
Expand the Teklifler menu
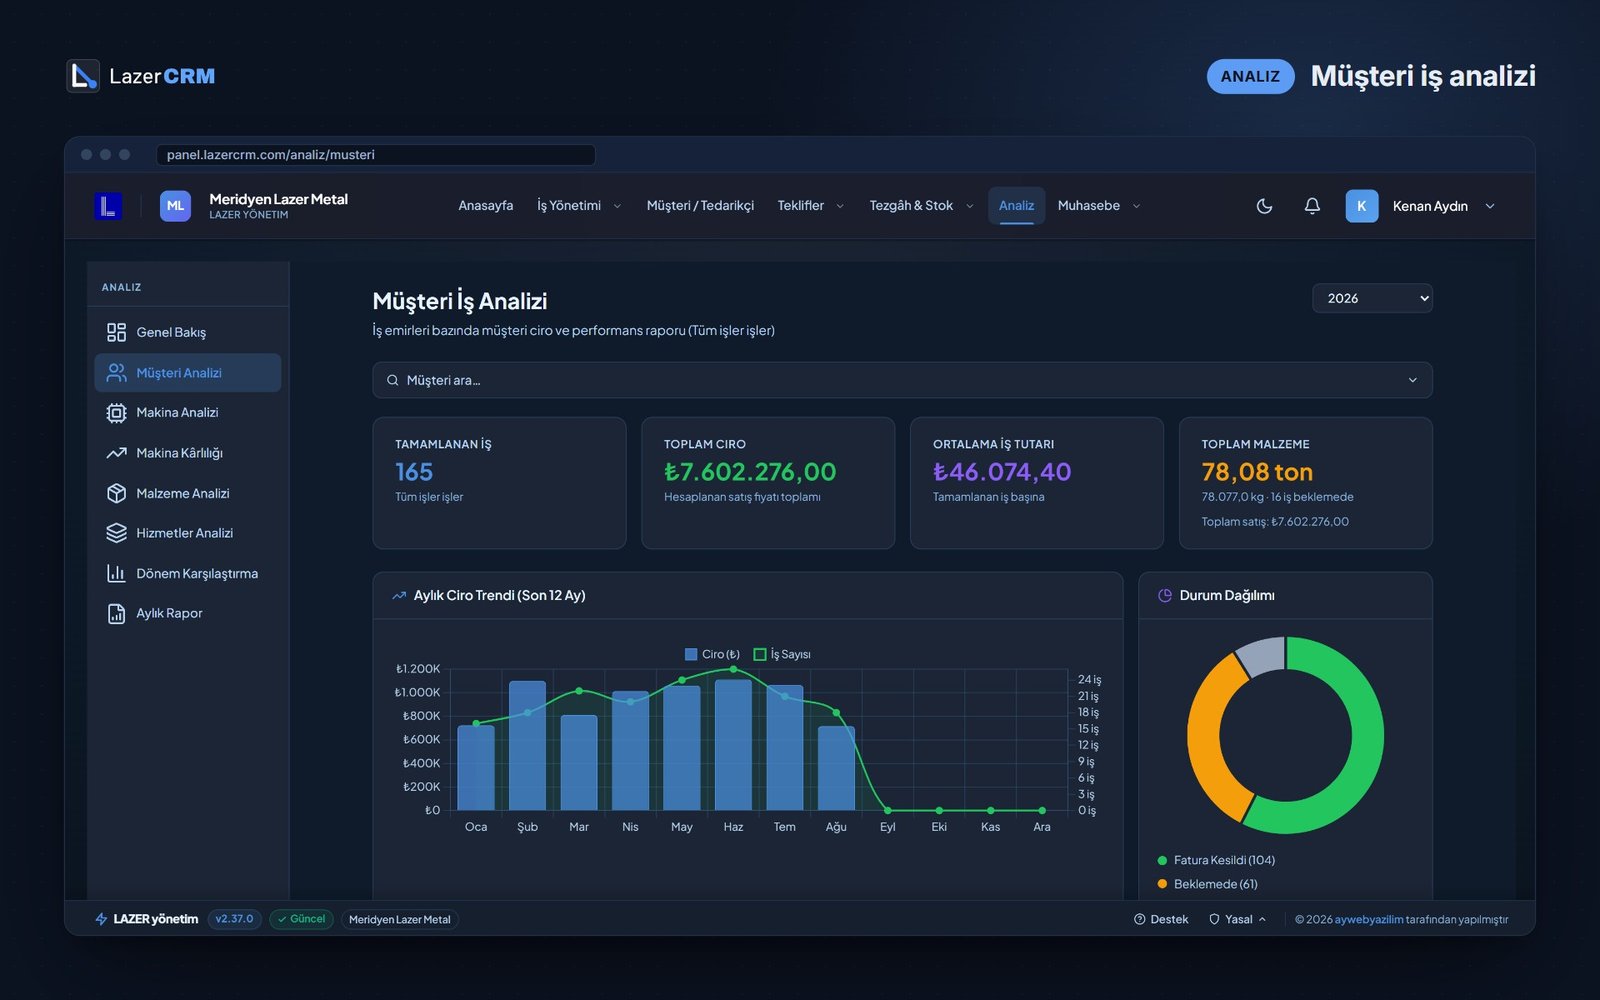tap(811, 206)
